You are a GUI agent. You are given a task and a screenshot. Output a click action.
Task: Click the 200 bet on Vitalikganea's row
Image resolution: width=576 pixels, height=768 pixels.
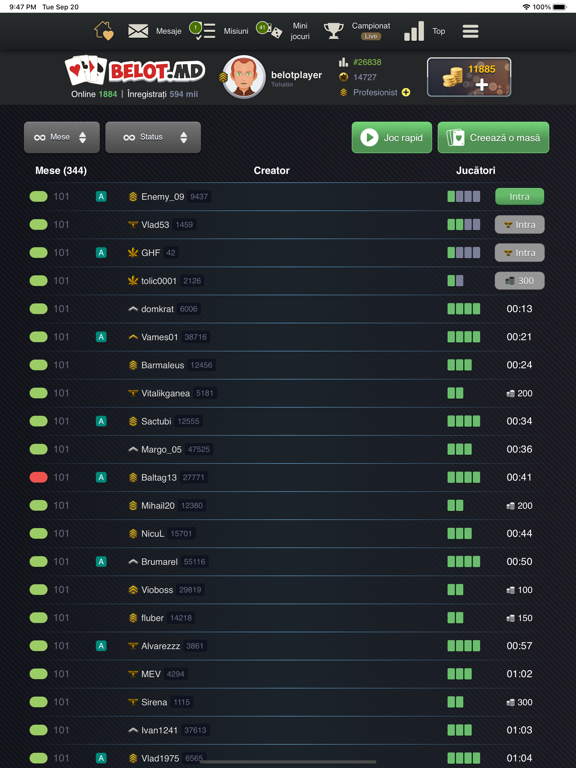[519, 393]
